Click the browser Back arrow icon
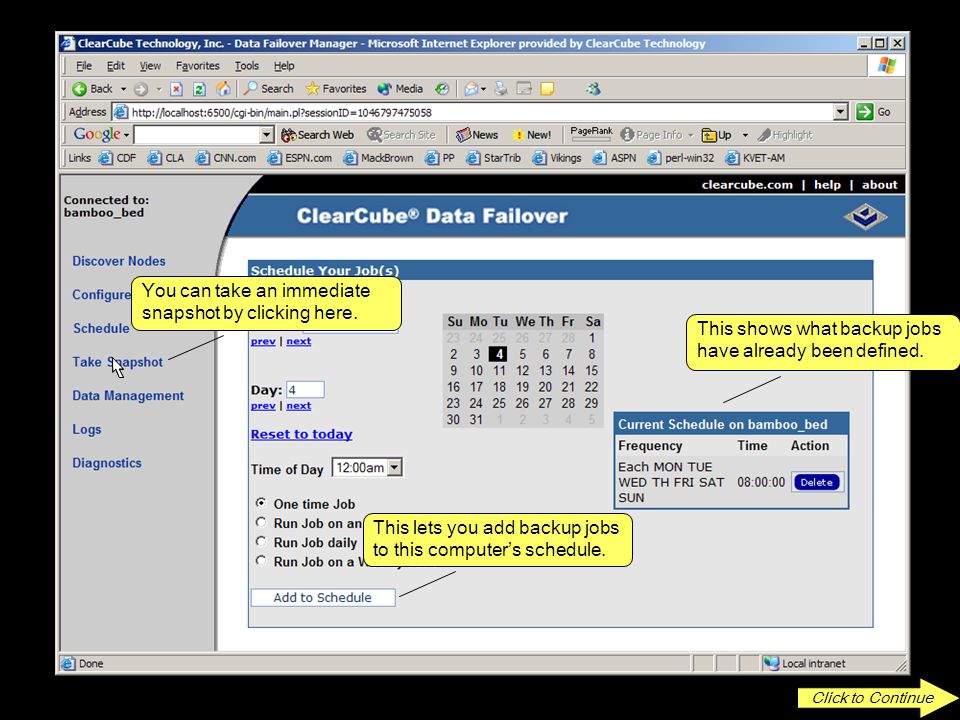 point(80,89)
